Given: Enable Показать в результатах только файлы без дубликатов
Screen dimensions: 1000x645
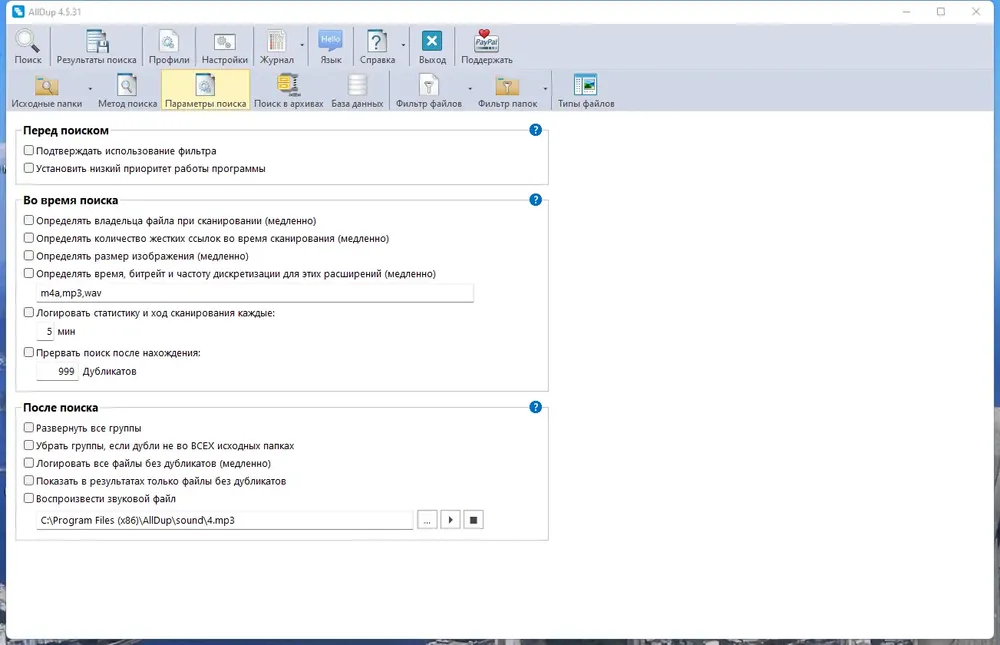Looking at the screenshot, I should [29, 480].
